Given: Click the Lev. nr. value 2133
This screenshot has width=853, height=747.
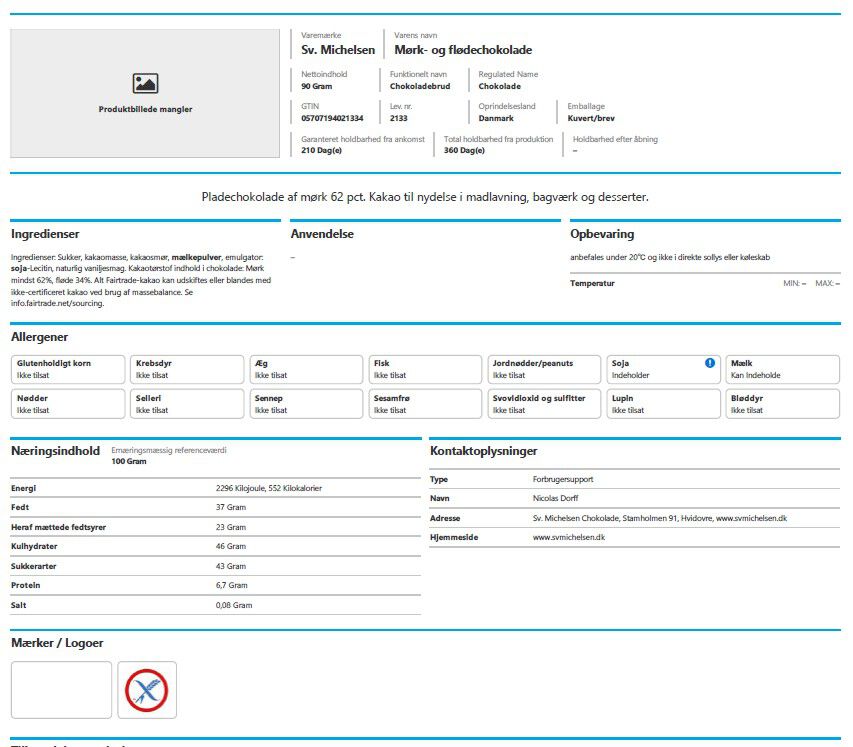Looking at the screenshot, I should (x=399, y=118).
